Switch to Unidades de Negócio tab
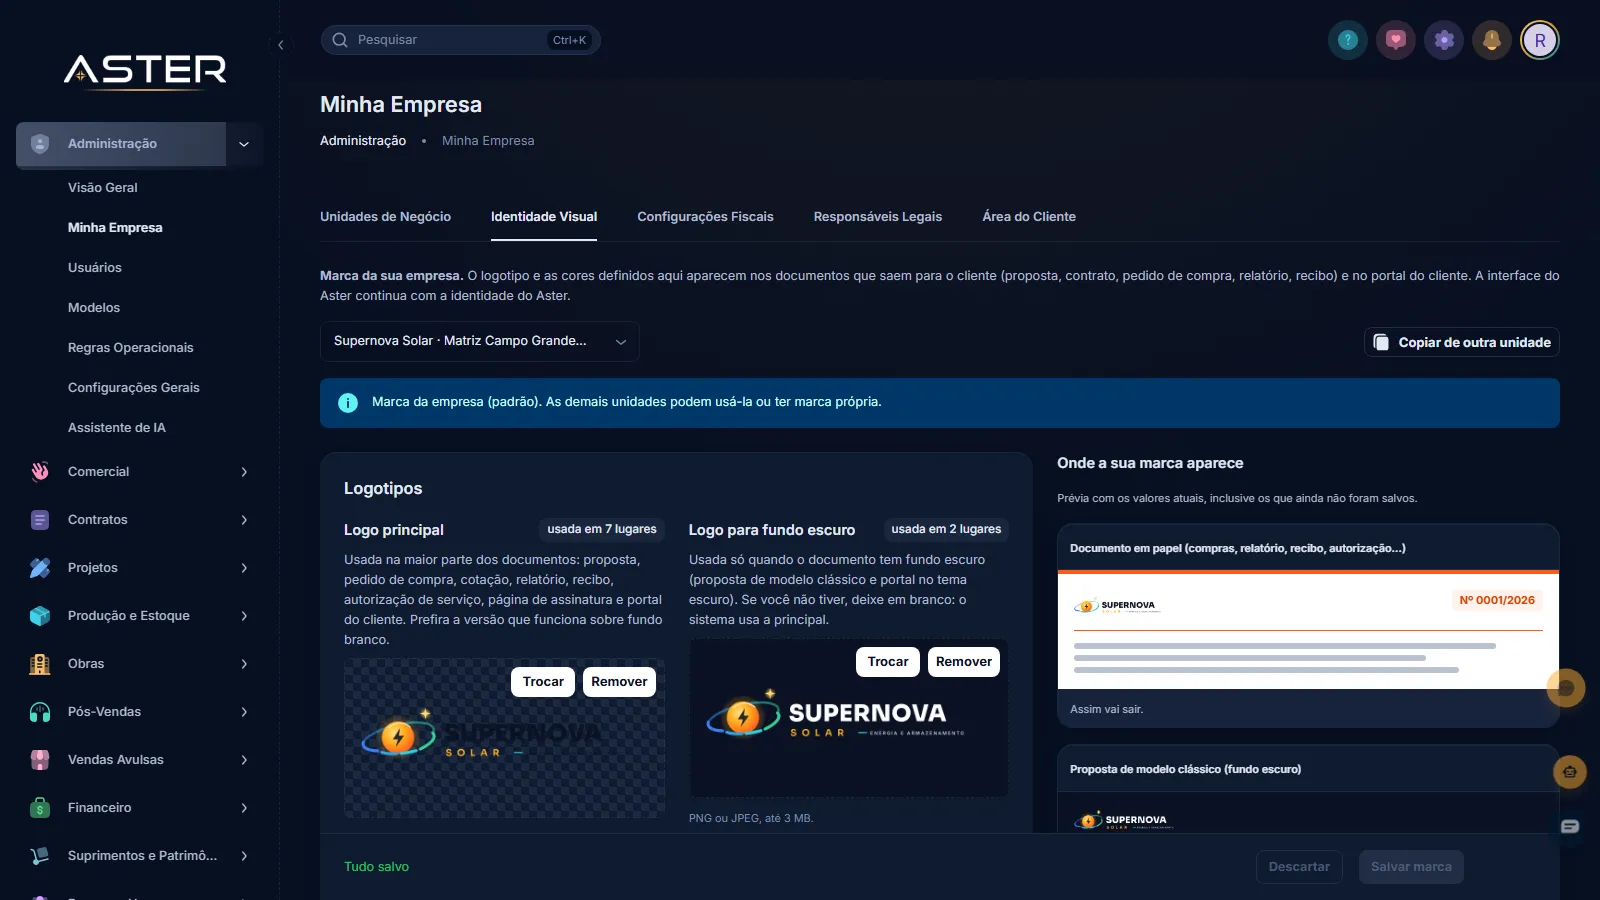Viewport: 1600px width, 900px height. coord(385,217)
